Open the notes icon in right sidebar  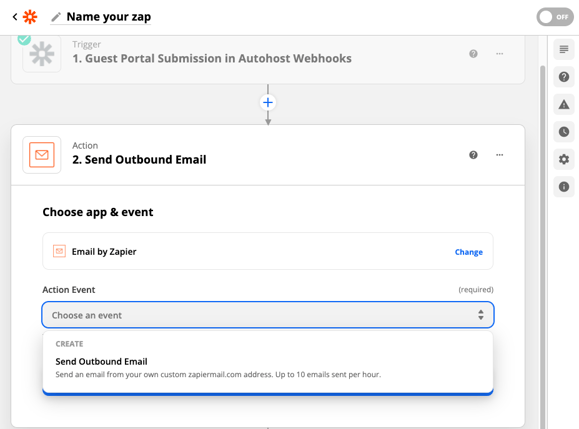(563, 49)
